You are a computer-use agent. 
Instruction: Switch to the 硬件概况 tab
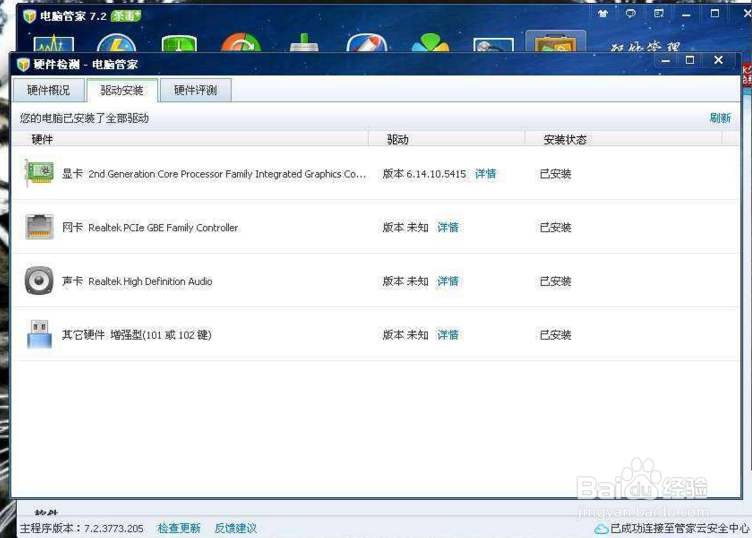[48, 90]
